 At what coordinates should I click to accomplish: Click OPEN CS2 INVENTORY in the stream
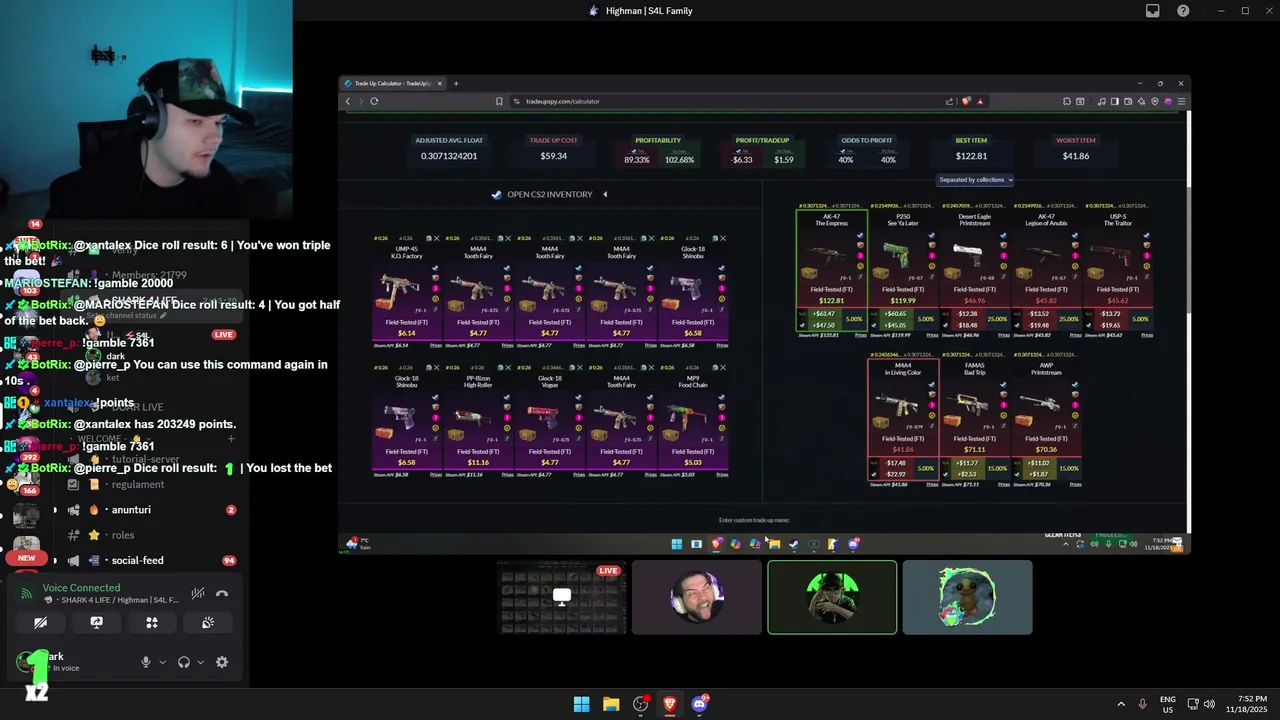[x=550, y=194]
